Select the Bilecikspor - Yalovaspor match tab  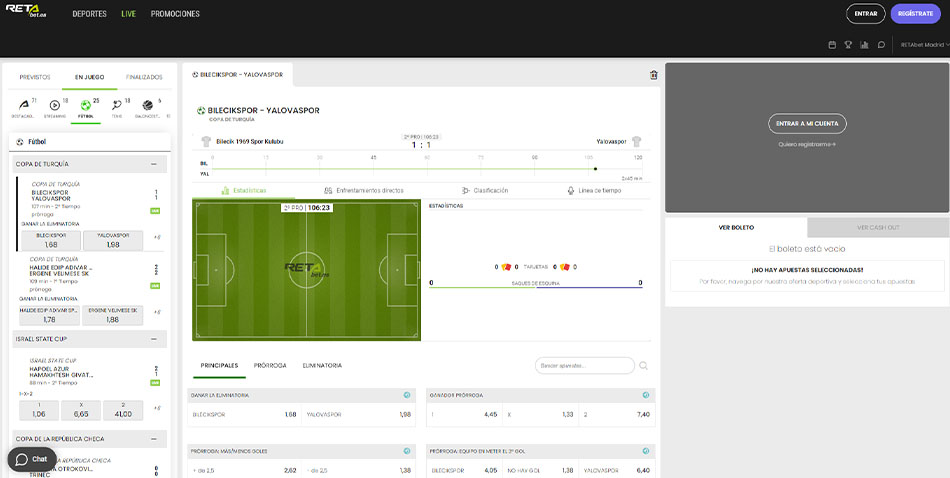coord(238,75)
